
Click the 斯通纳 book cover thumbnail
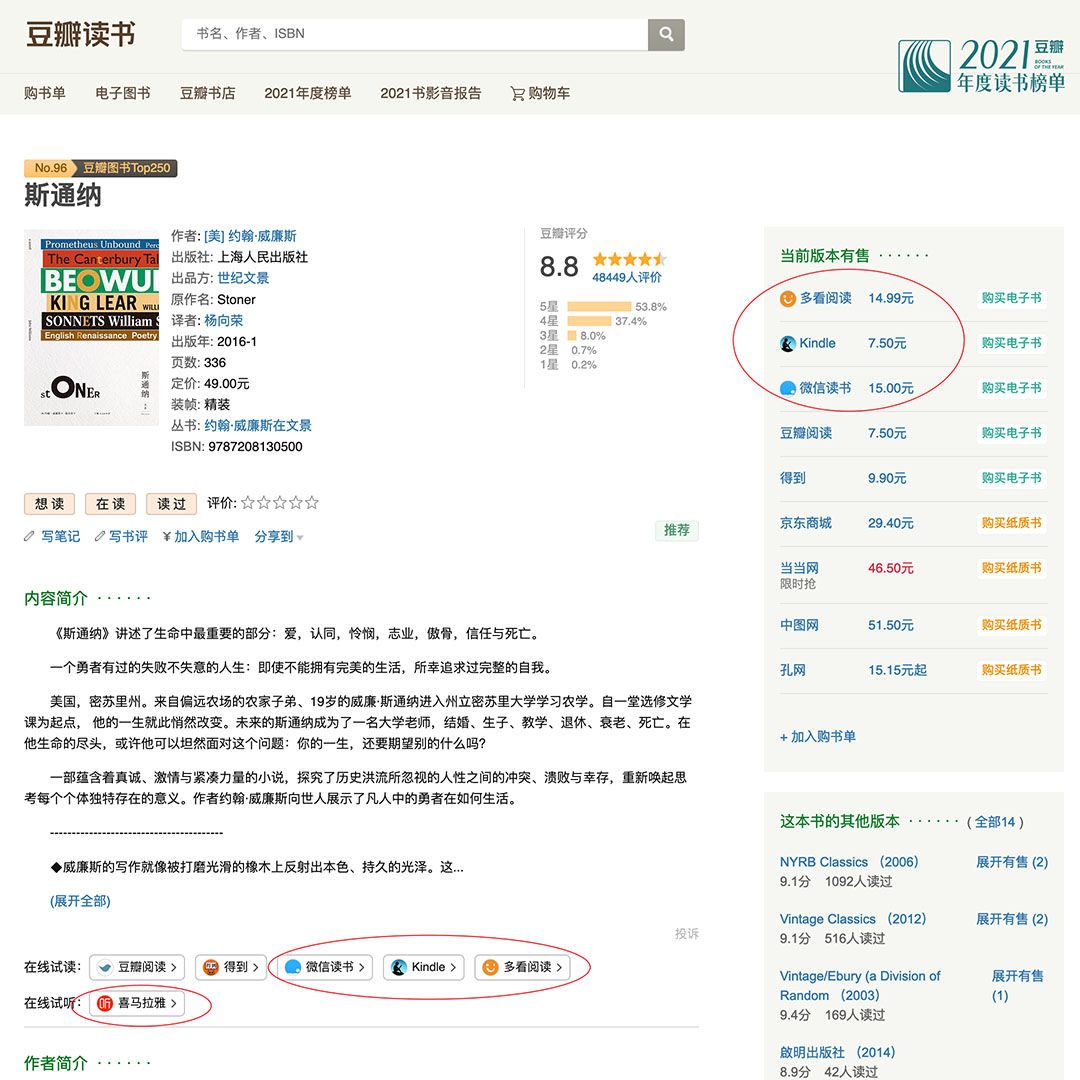tap(92, 328)
